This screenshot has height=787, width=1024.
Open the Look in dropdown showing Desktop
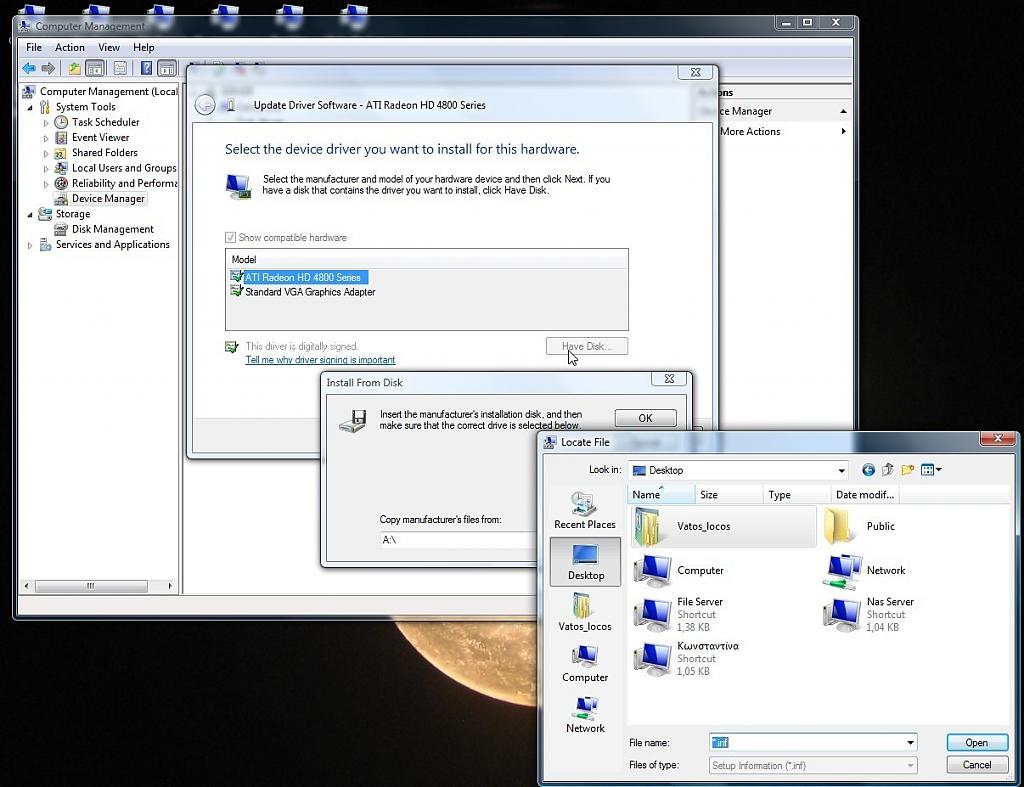click(841, 470)
